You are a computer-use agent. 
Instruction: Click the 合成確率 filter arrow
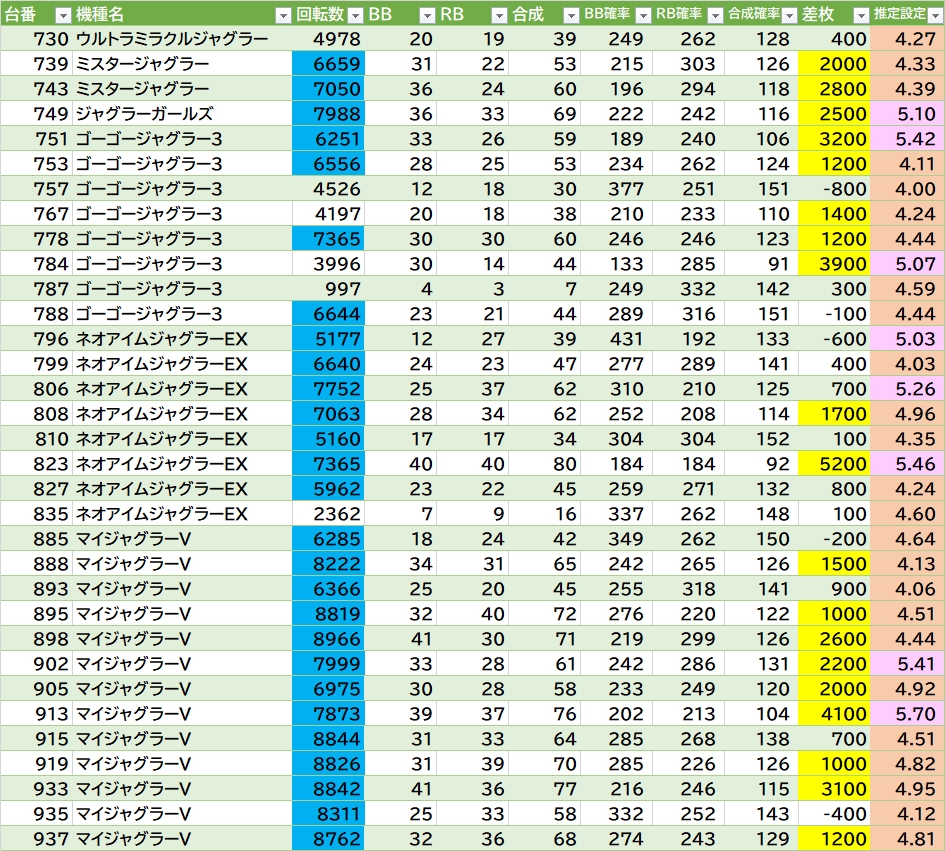click(788, 15)
